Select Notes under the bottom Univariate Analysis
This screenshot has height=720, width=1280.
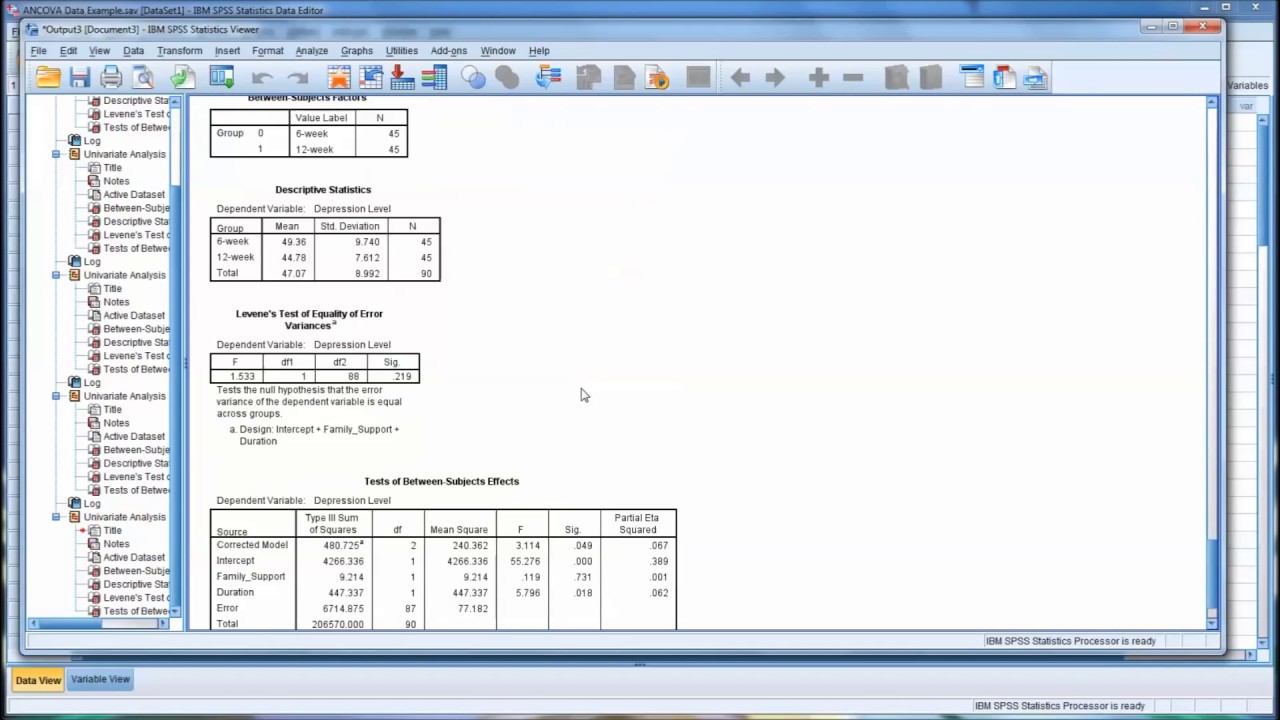[116, 544]
